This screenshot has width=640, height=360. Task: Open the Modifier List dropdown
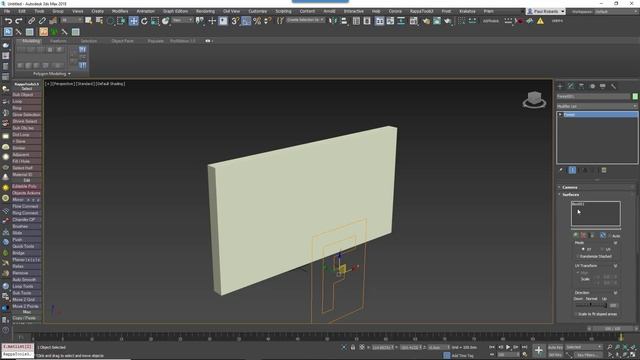597,106
